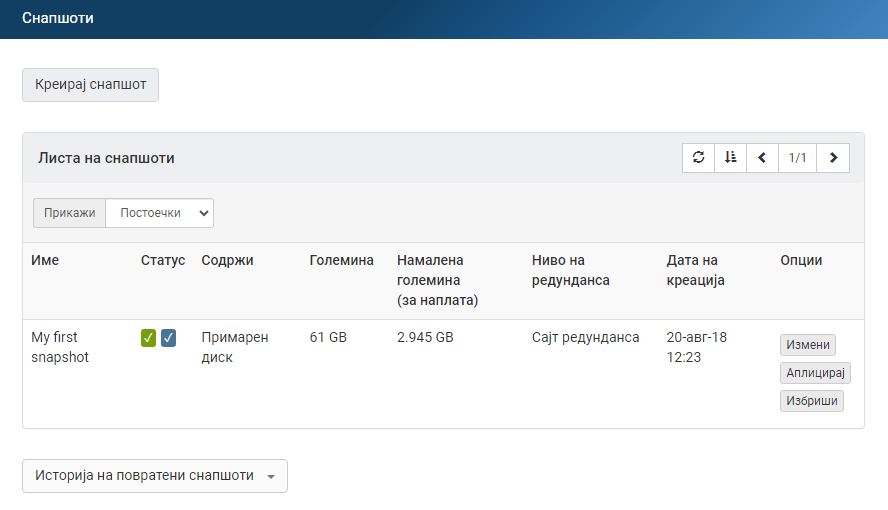The image size is (888, 510).
Task: Click the sort order icon
Action: pos(730,158)
